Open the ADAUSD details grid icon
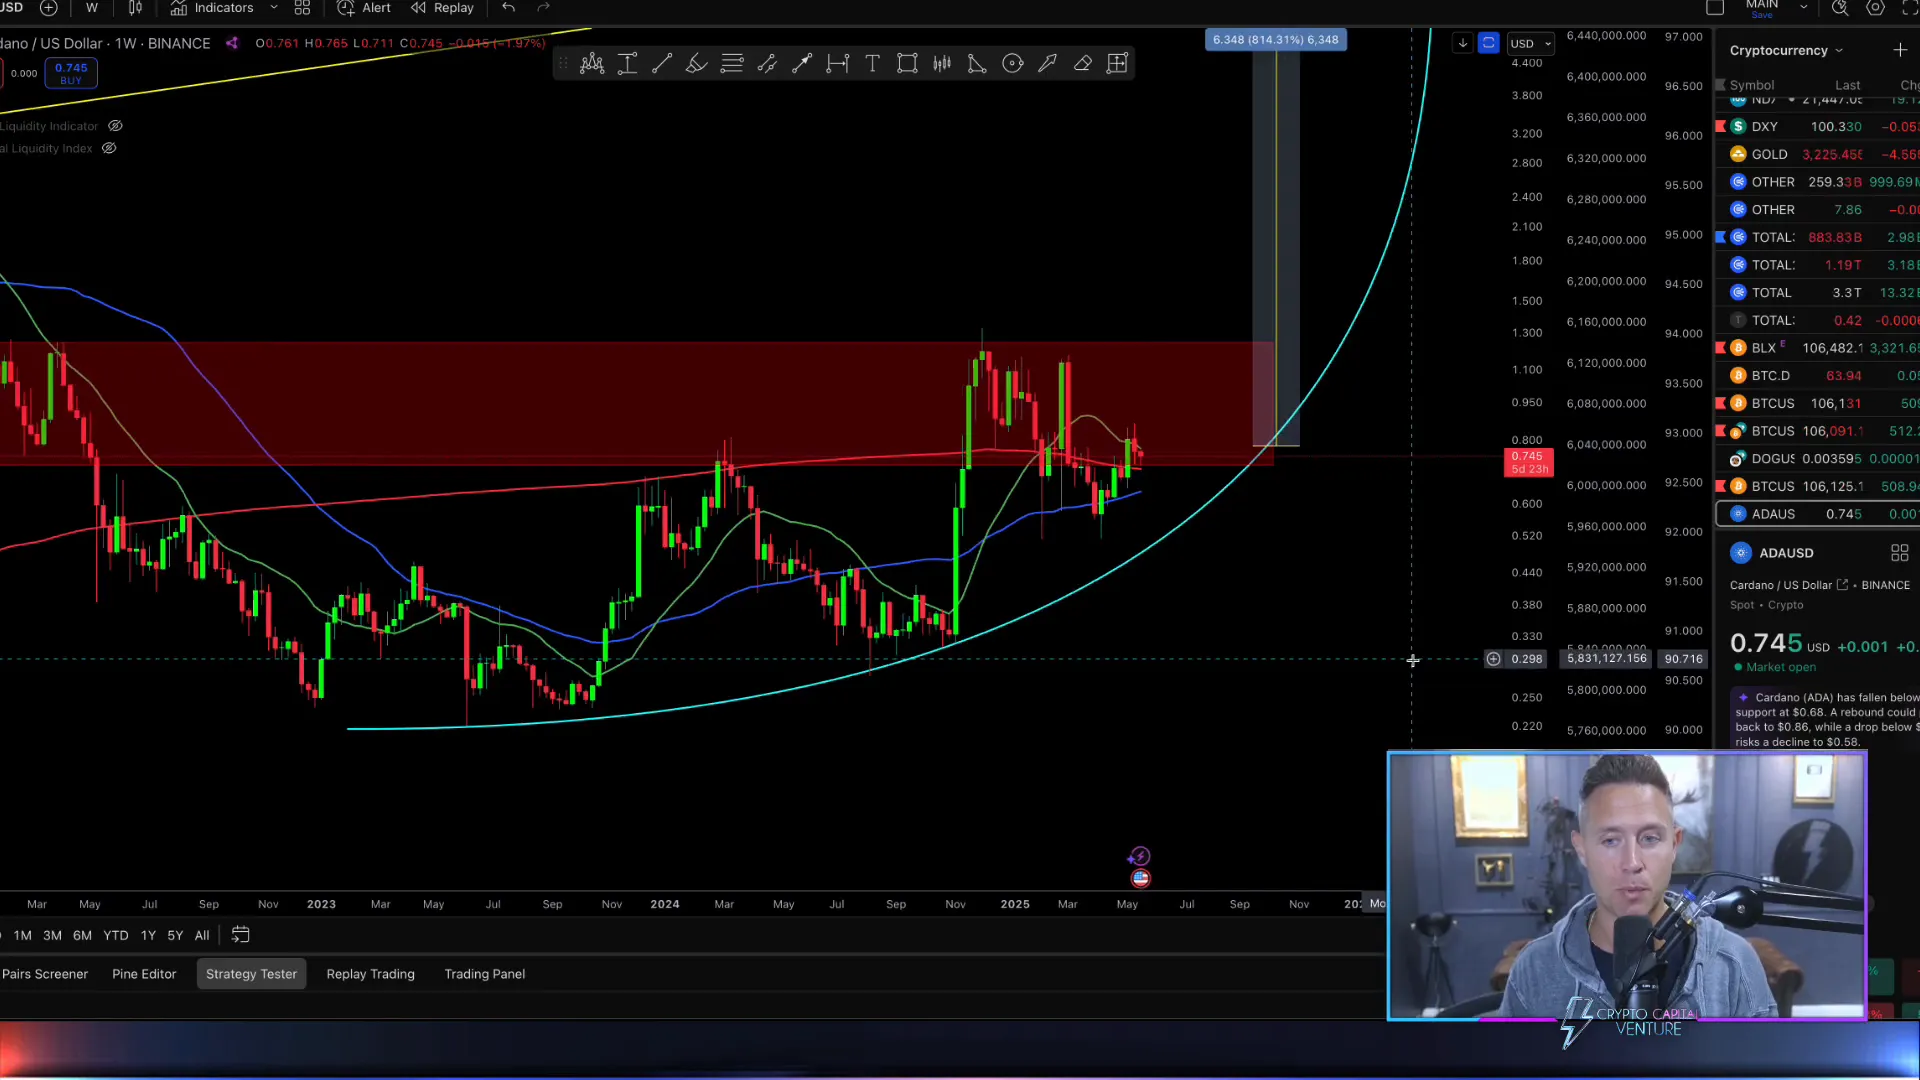The height and width of the screenshot is (1080, 1920). [1900, 553]
